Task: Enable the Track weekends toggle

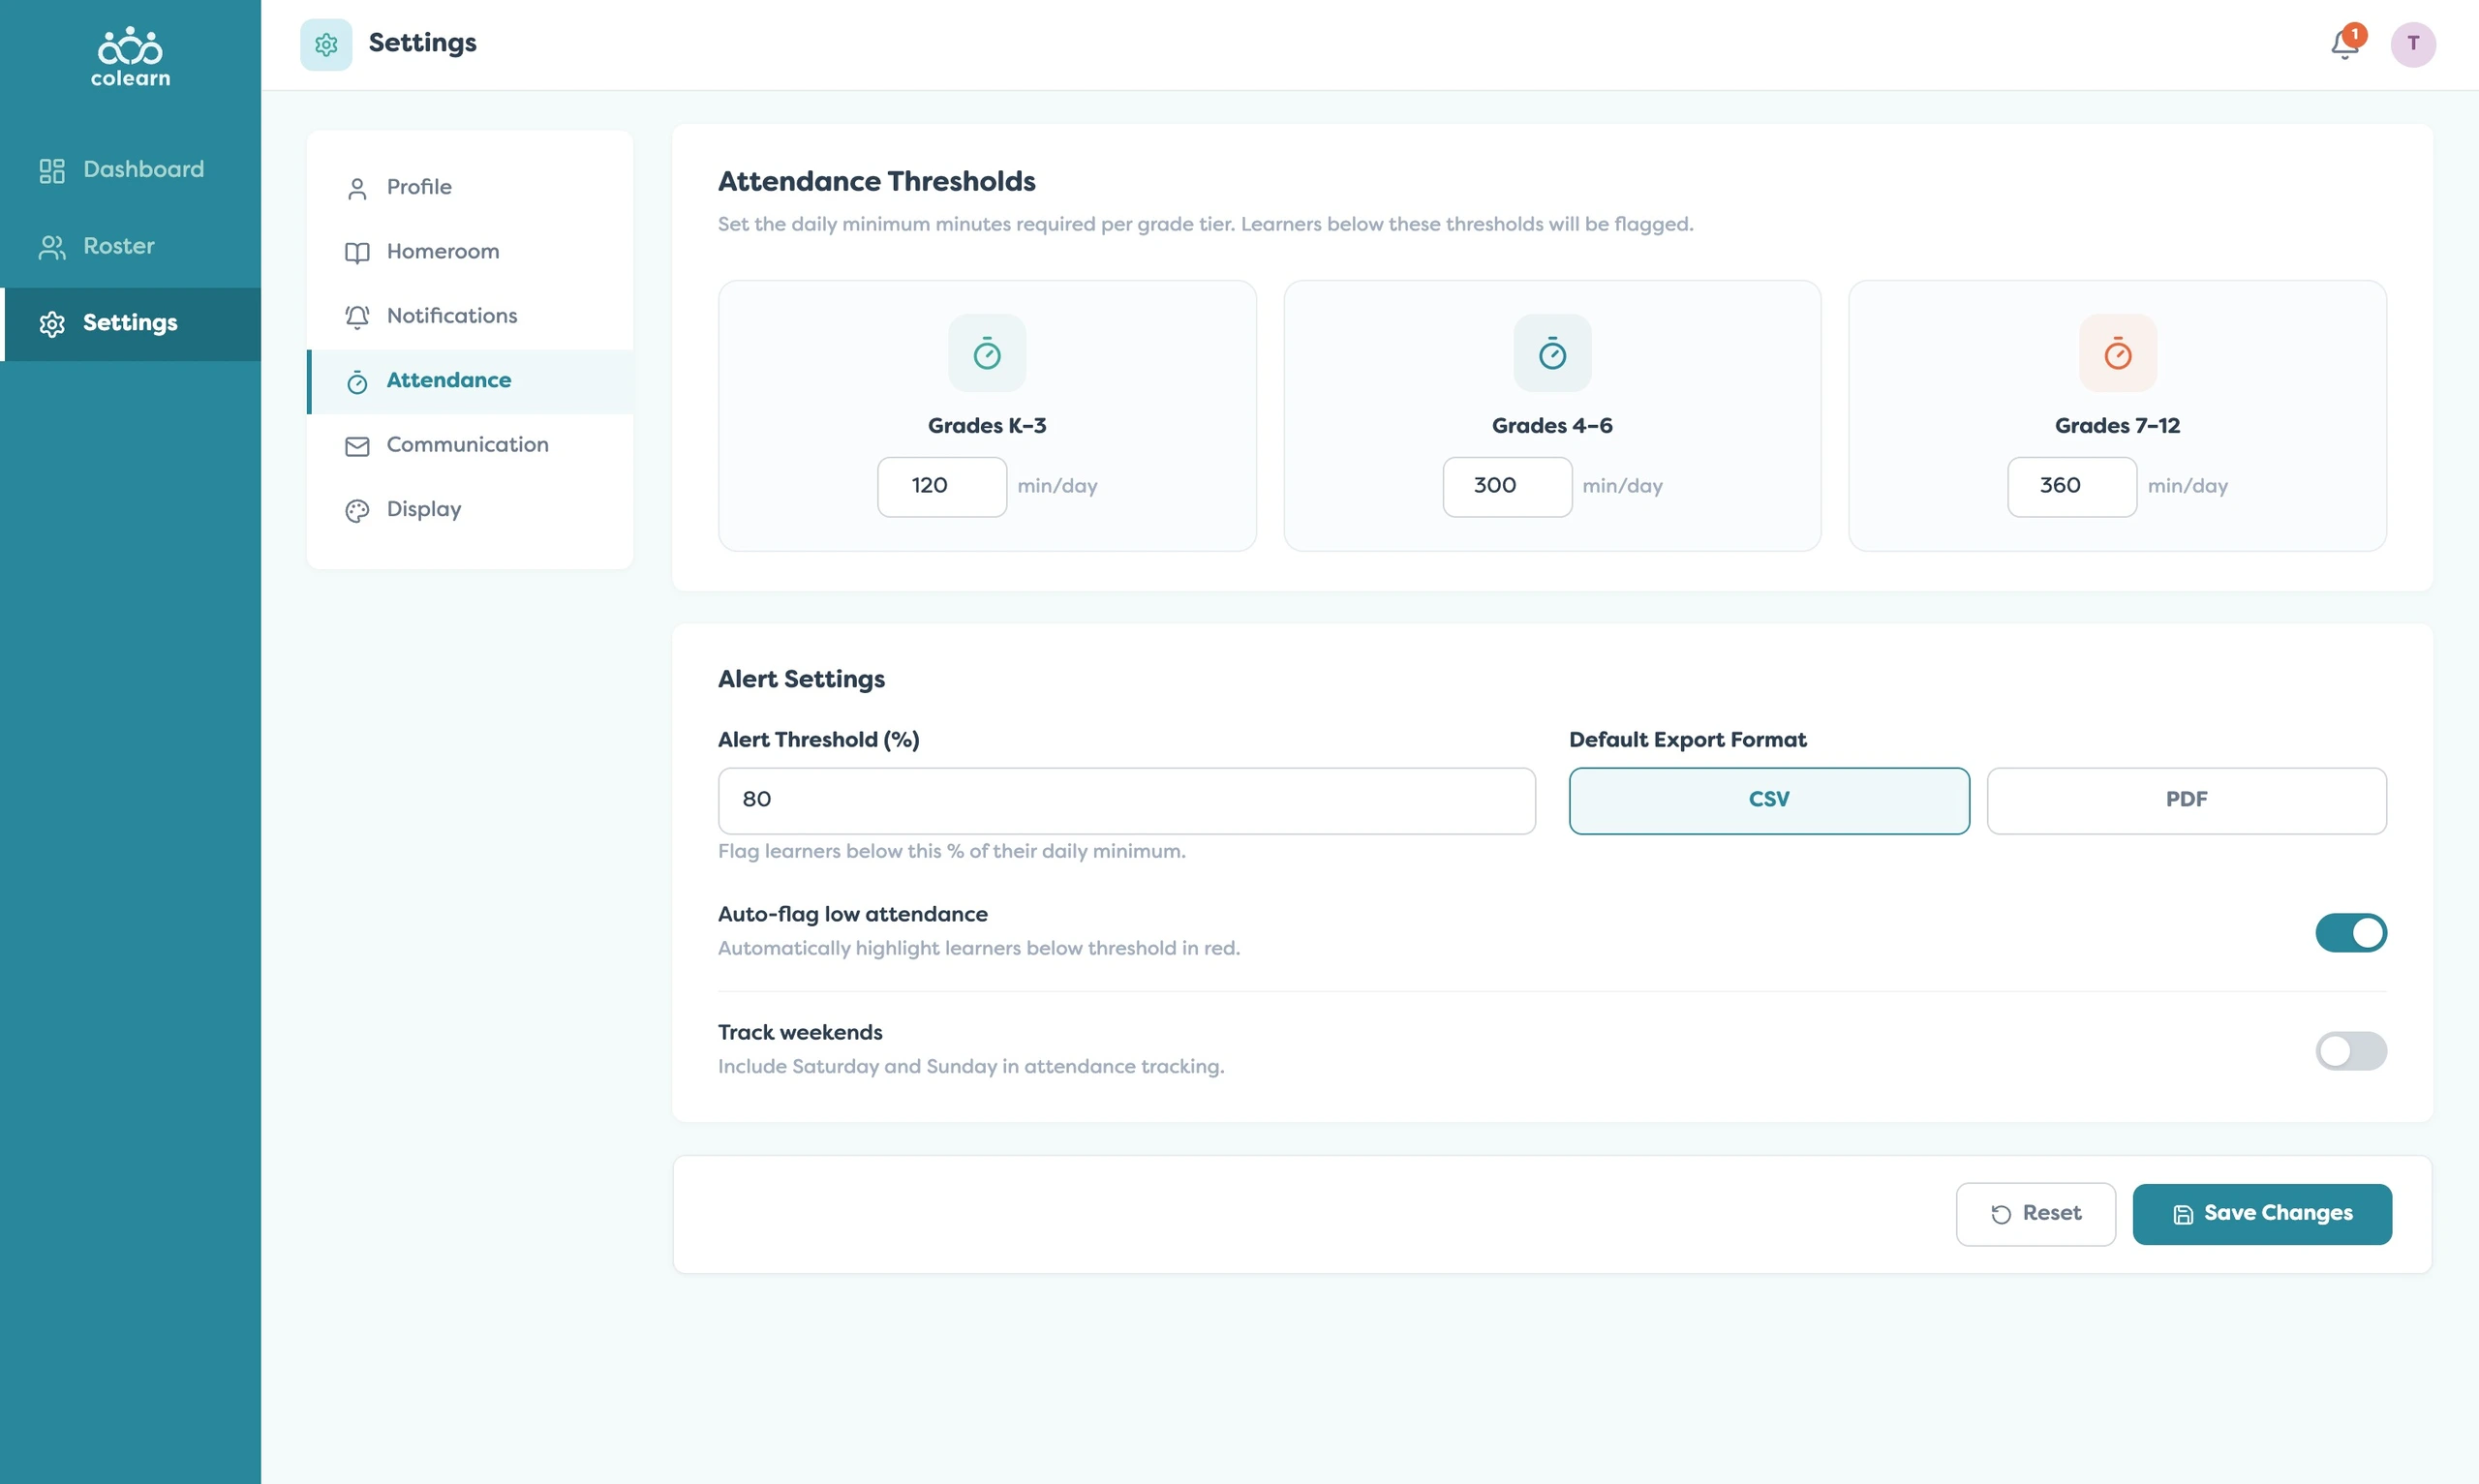Action: [2350, 1050]
